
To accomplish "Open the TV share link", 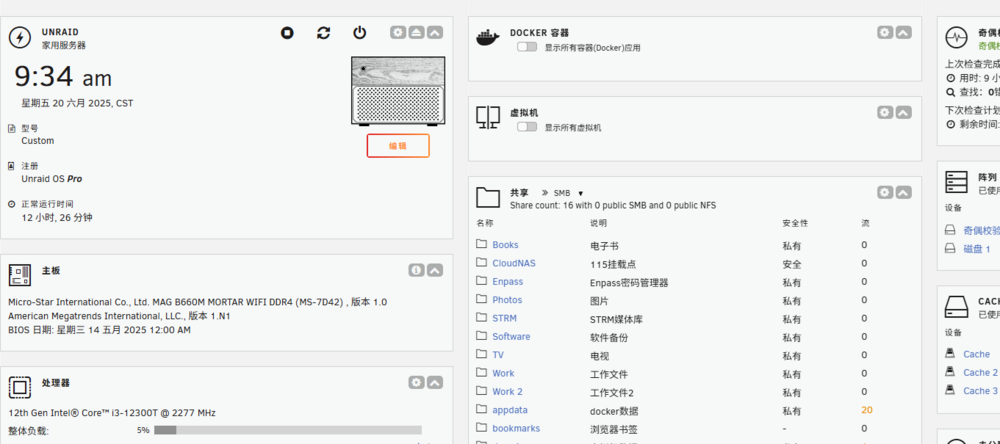I will pos(498,355).
